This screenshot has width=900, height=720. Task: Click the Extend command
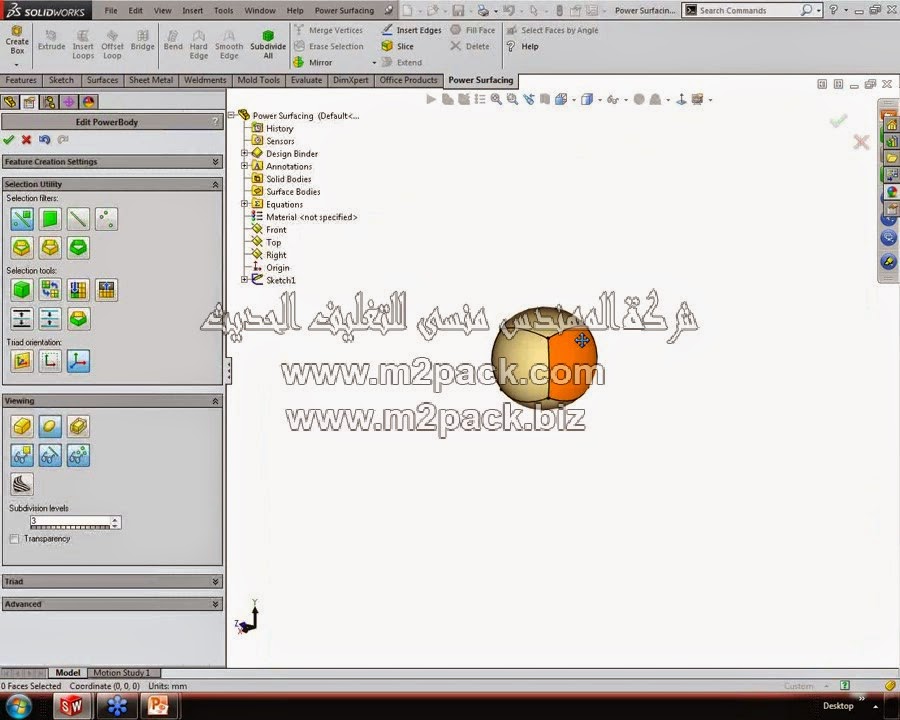[x=402, y=62]
